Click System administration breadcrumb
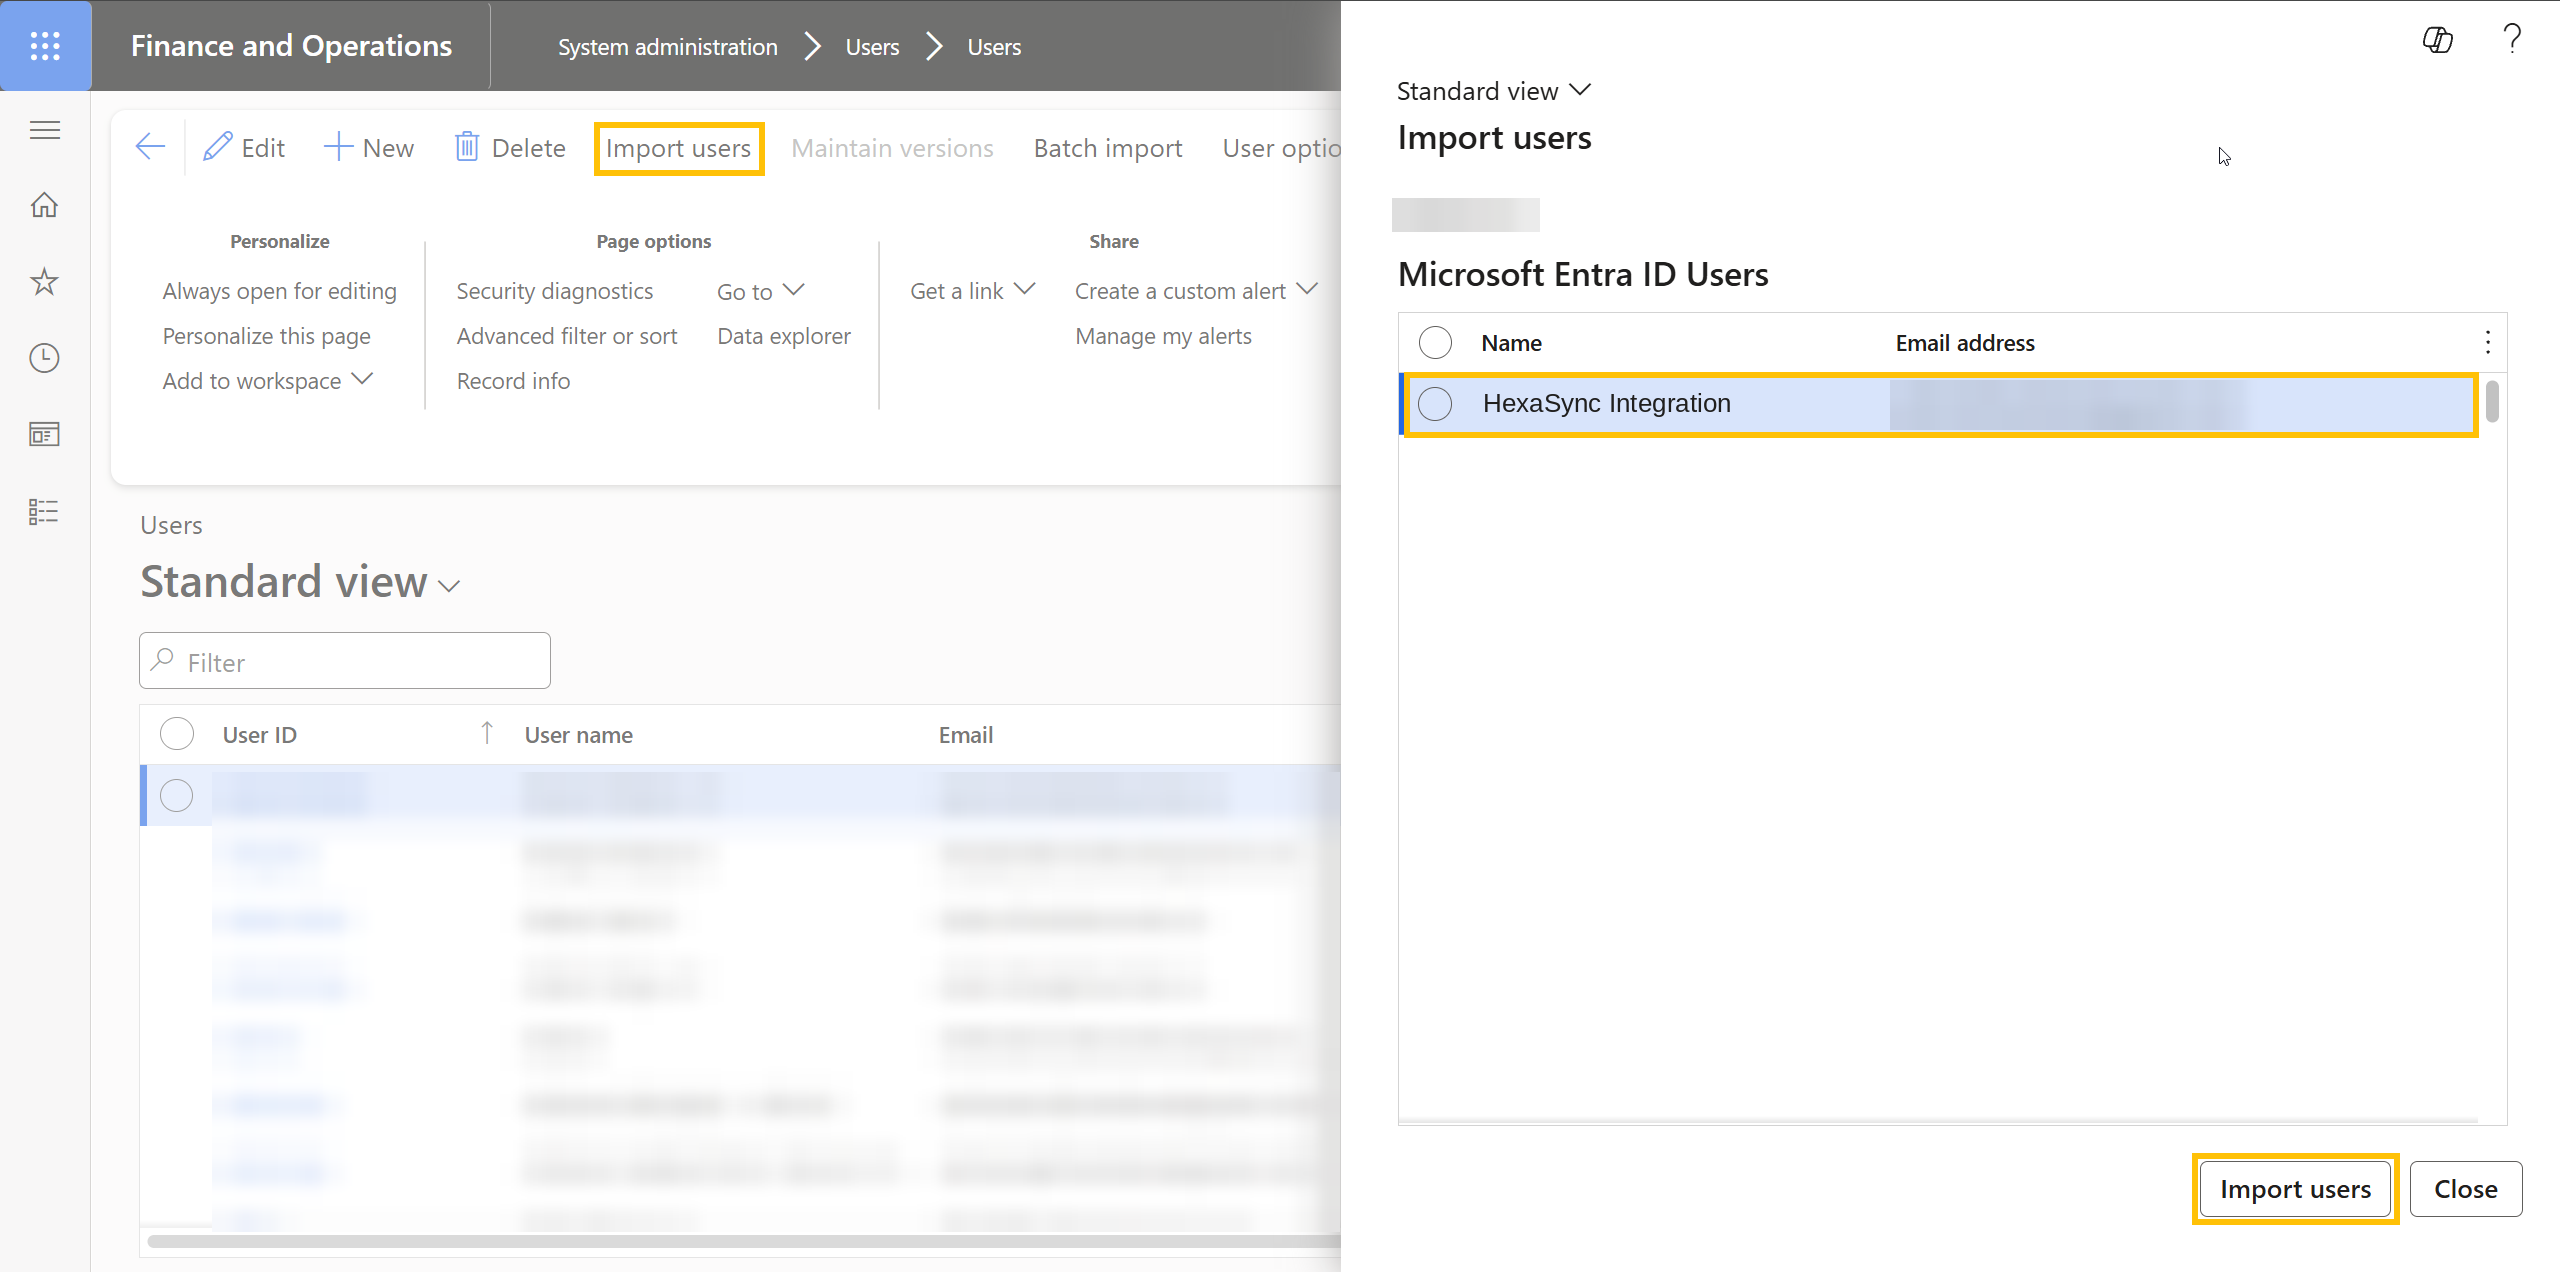2560x1272 pixels. (667, 47)
